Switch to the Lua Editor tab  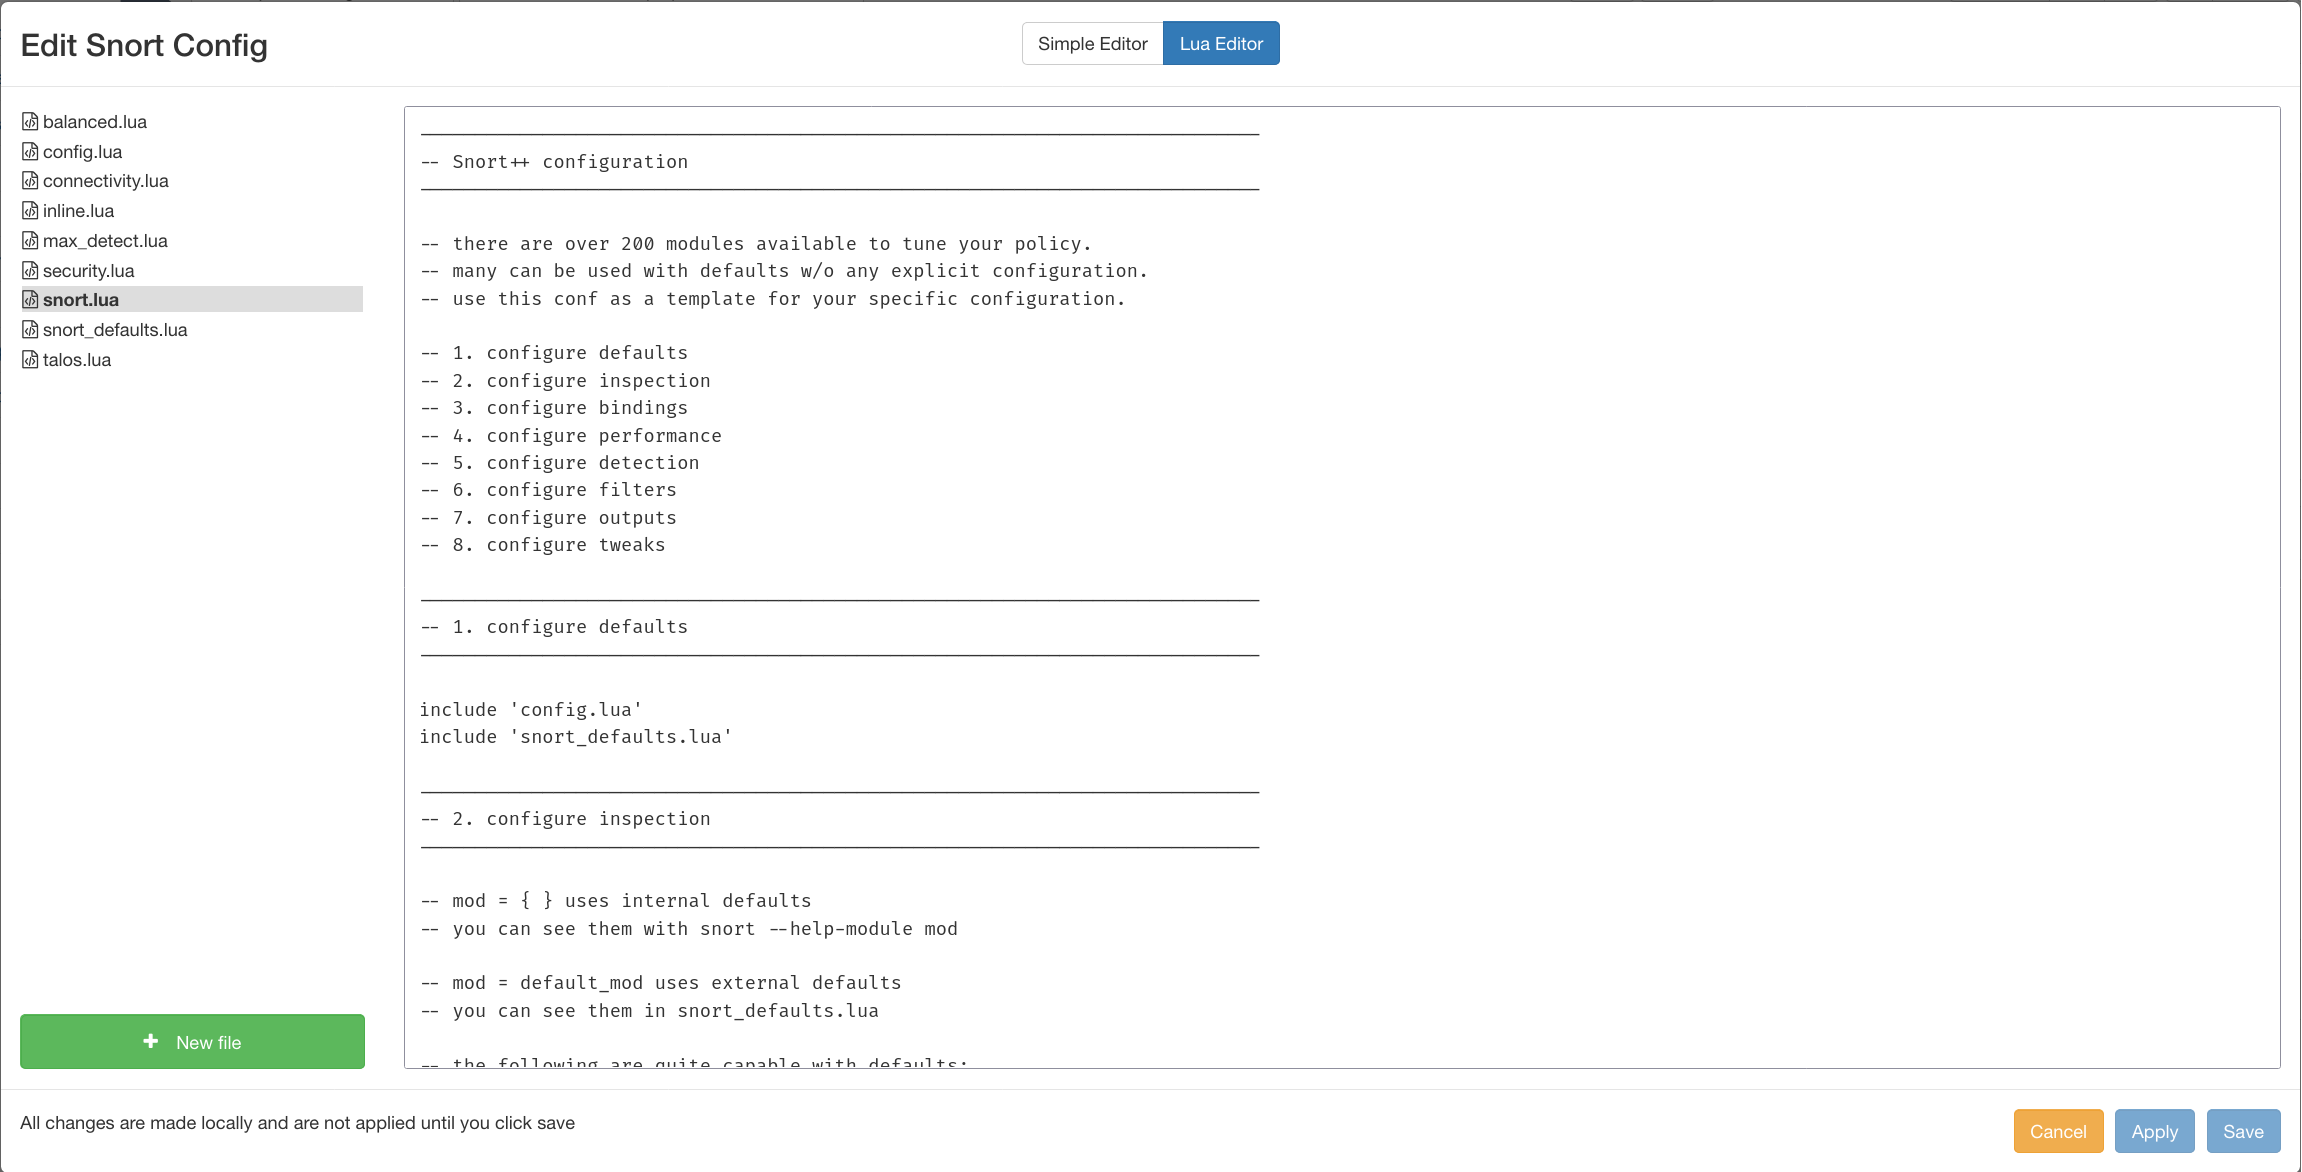[x=1221, y=44]
